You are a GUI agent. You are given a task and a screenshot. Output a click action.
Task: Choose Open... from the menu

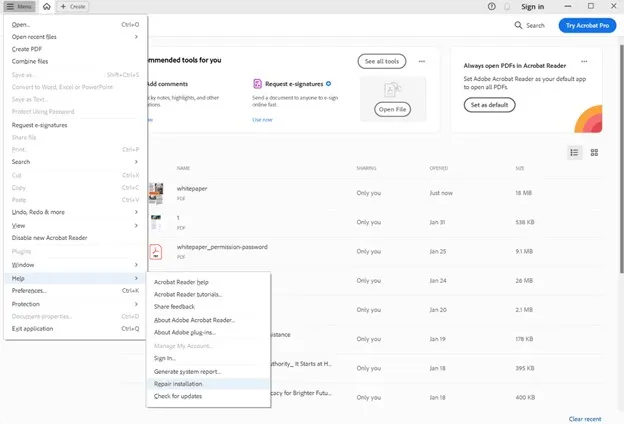[75, 24]
